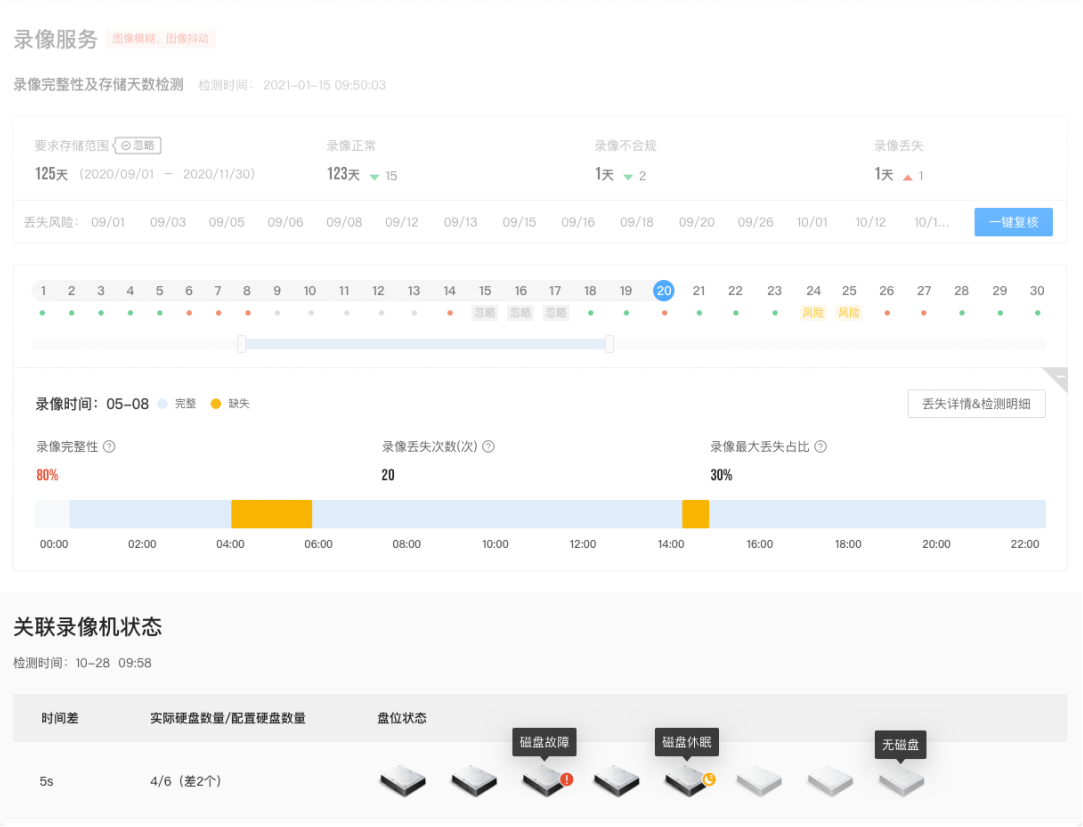This screenshot has height=827, width=1083.
Task: Click the green status dot under day 1
Action: point(43,312)
